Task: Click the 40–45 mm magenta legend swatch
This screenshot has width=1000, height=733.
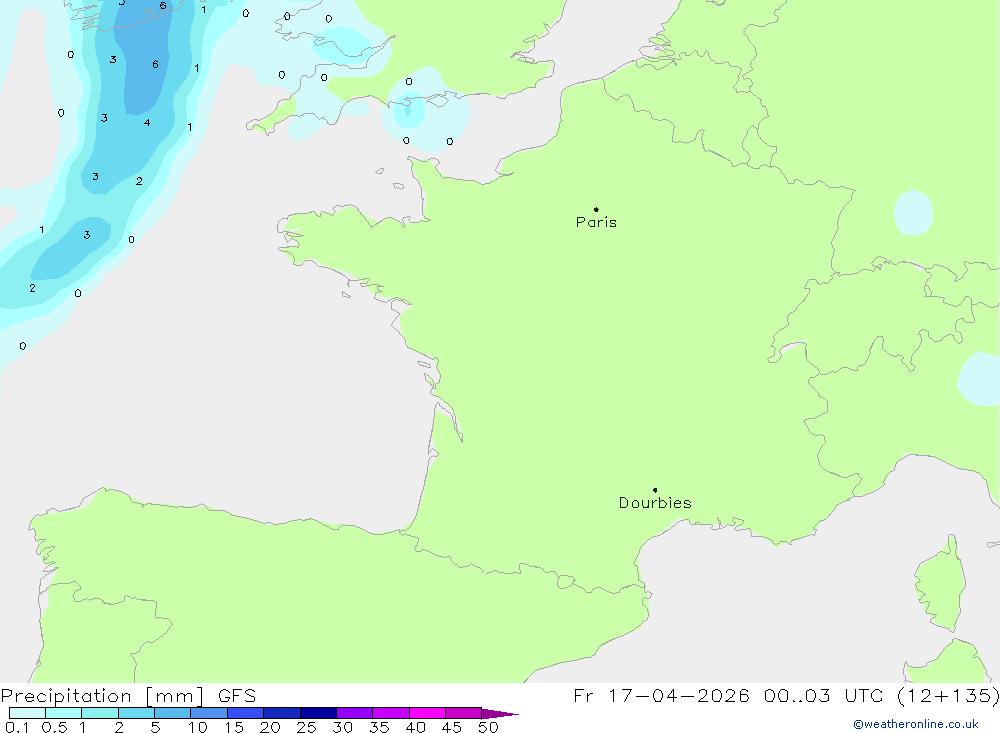Action: pyautogui.click(x=427, y=713)
